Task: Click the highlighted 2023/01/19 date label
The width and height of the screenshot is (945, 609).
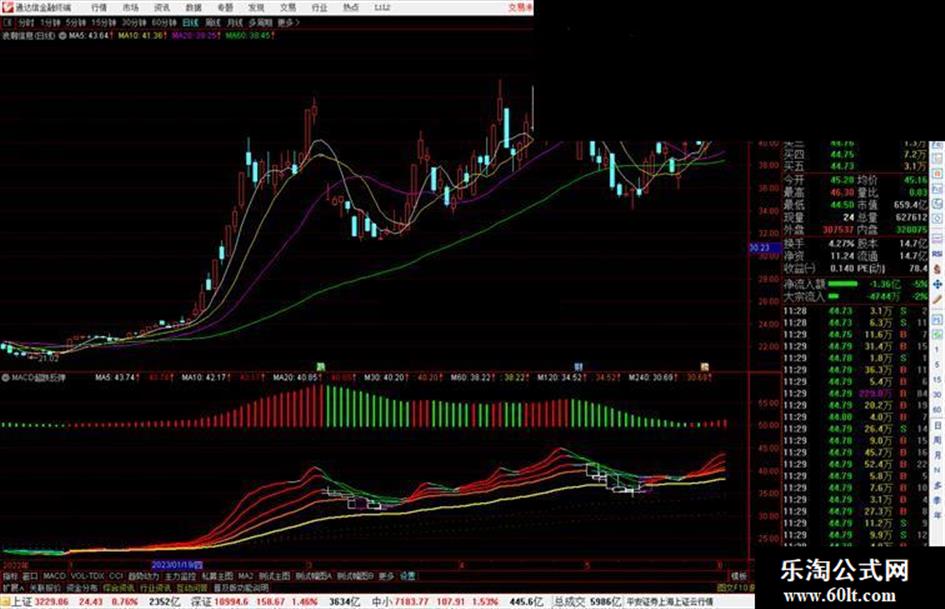Action: click(x=177, y=566)
